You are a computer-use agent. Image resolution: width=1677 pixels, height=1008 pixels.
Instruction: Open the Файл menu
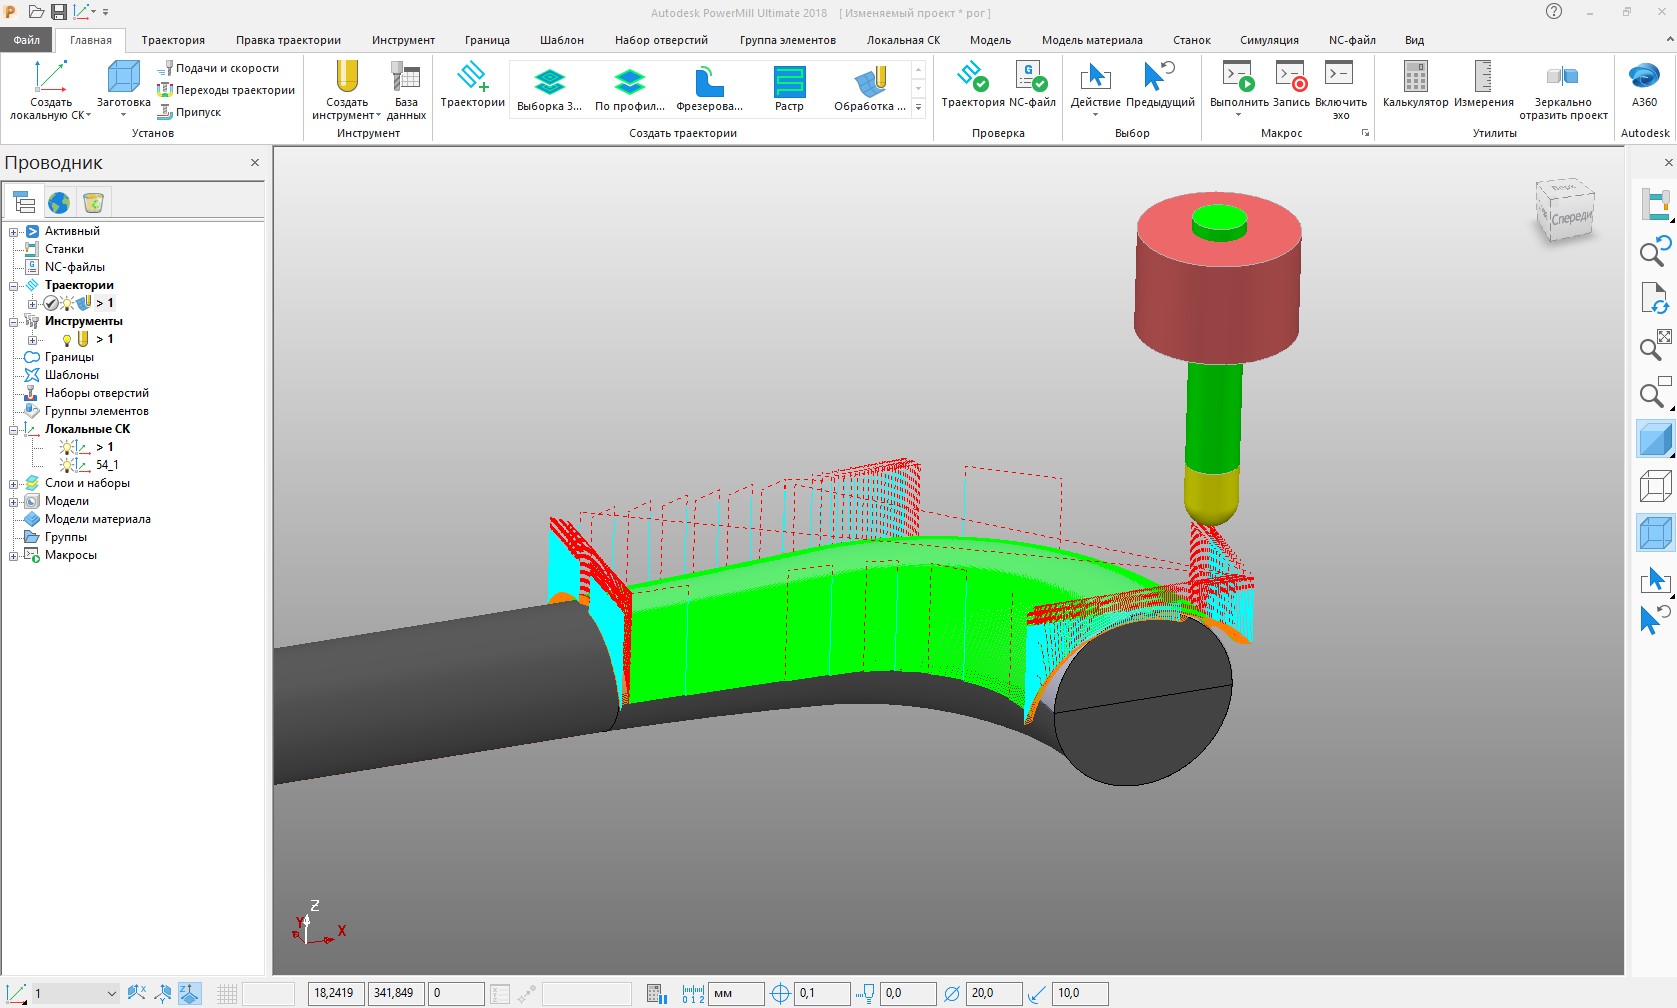(27, 40)
